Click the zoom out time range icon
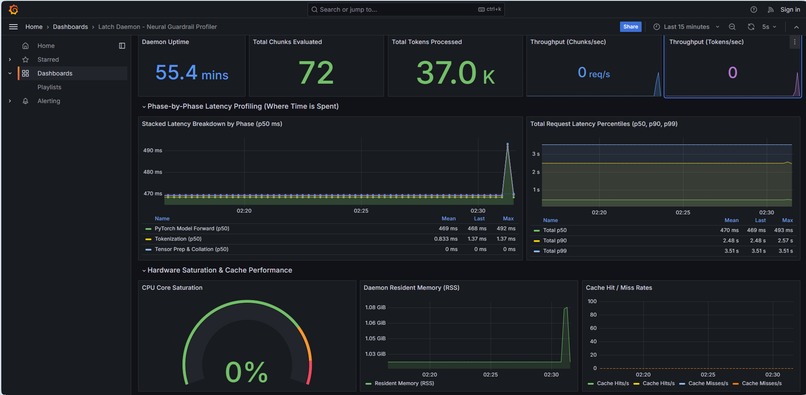 tap(732, 27)
